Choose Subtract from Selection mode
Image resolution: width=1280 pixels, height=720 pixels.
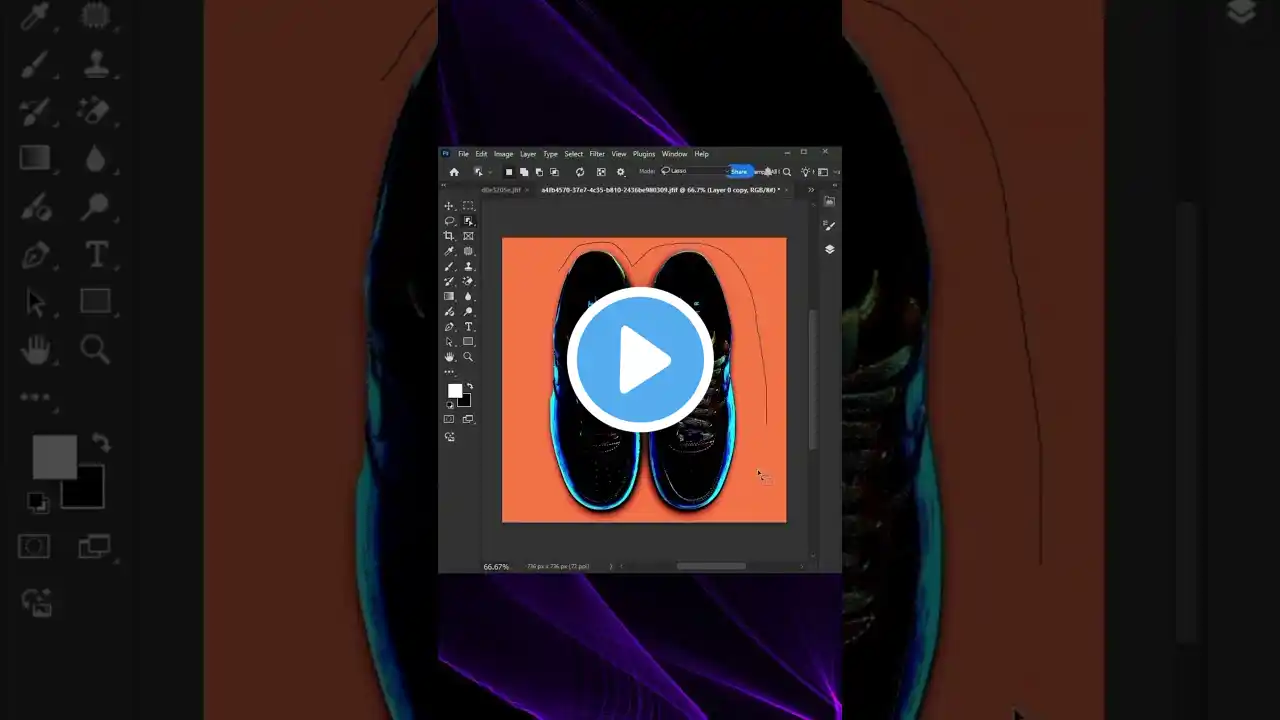[539, 172]
